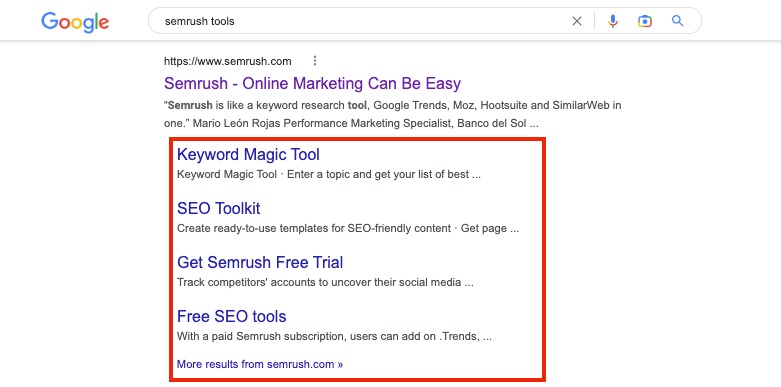Image resolution: width=781 pixels, height=387 pixels.
Task: Open three-dot menu beside semrush.com URL
Action: click(x=315, y=61)
